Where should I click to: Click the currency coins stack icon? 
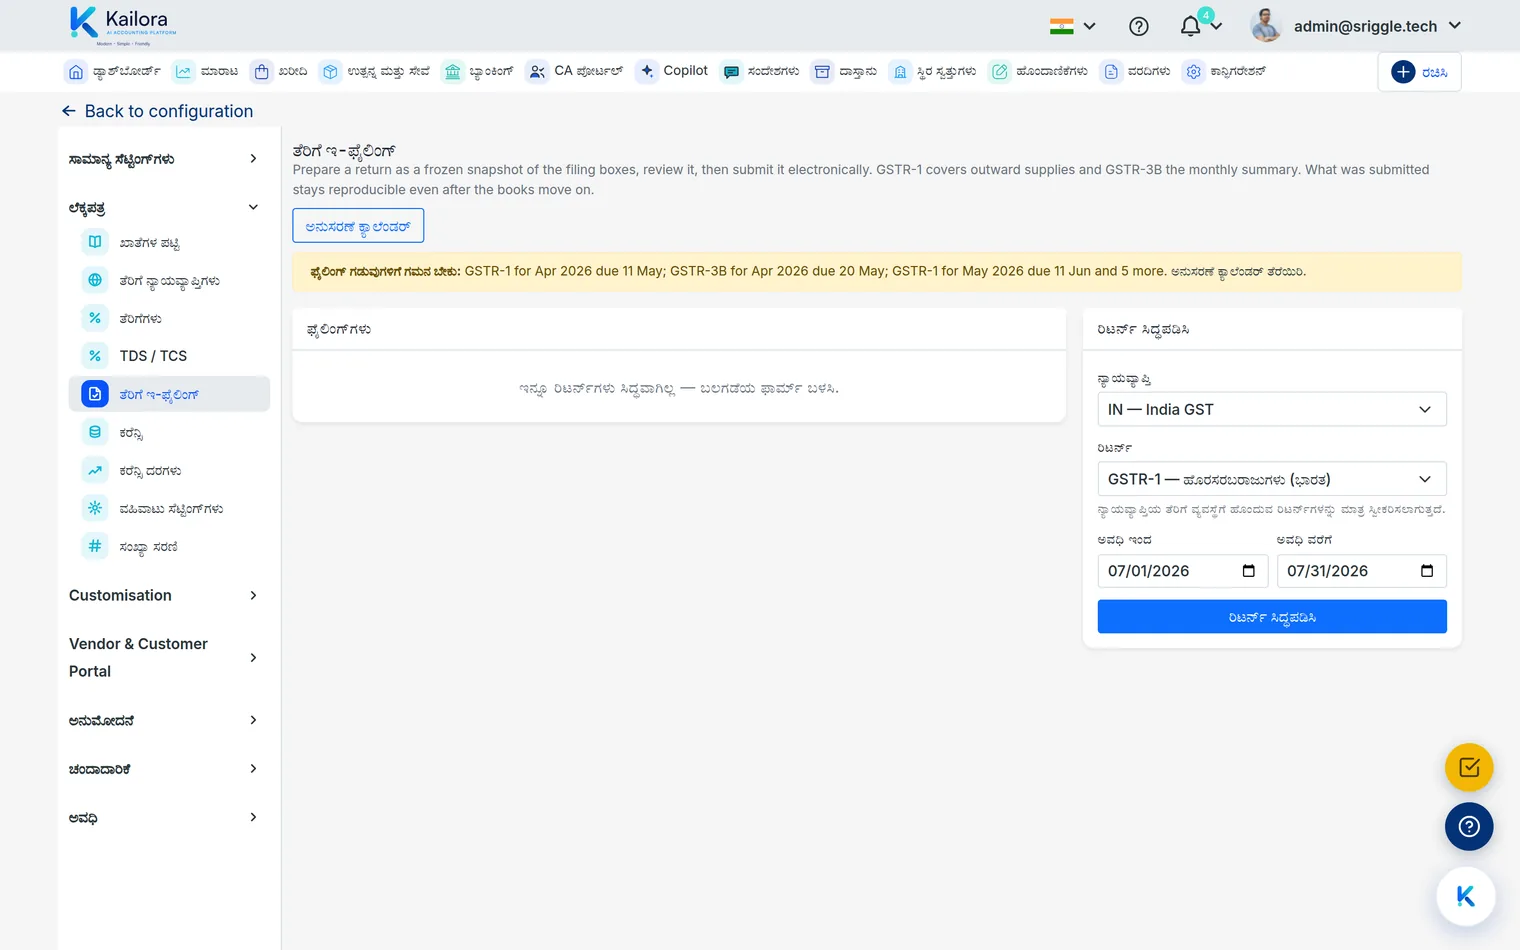point(95,432)
